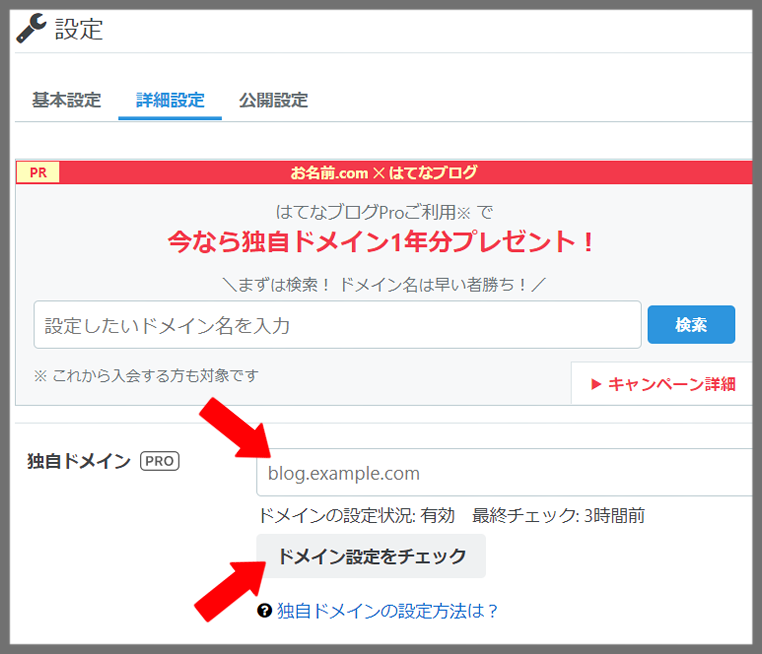Click the blue 検索 button
The width and height of the screenshot is (762, 654).
coord(691,325)
